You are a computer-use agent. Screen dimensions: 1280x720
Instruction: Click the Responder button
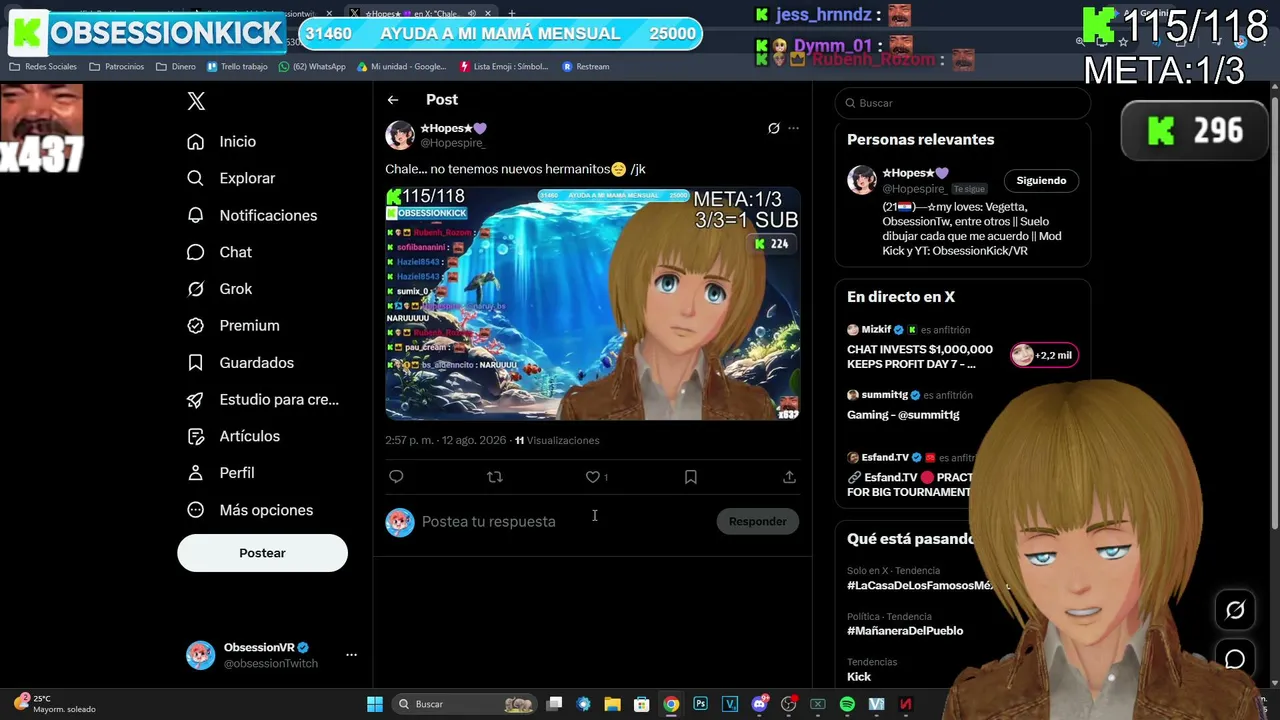coord(757,521)
